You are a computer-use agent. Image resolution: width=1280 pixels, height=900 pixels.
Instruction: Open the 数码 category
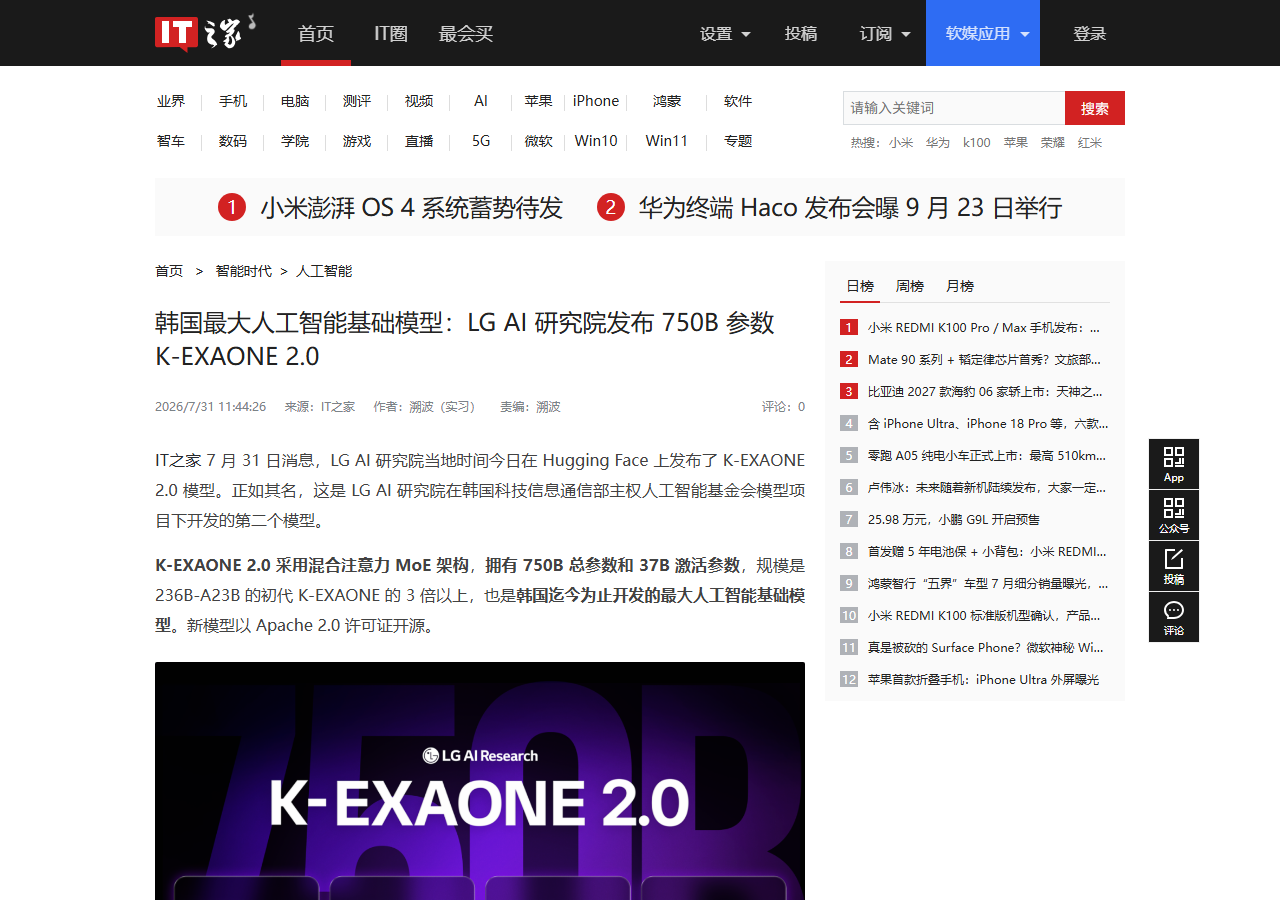233,141
